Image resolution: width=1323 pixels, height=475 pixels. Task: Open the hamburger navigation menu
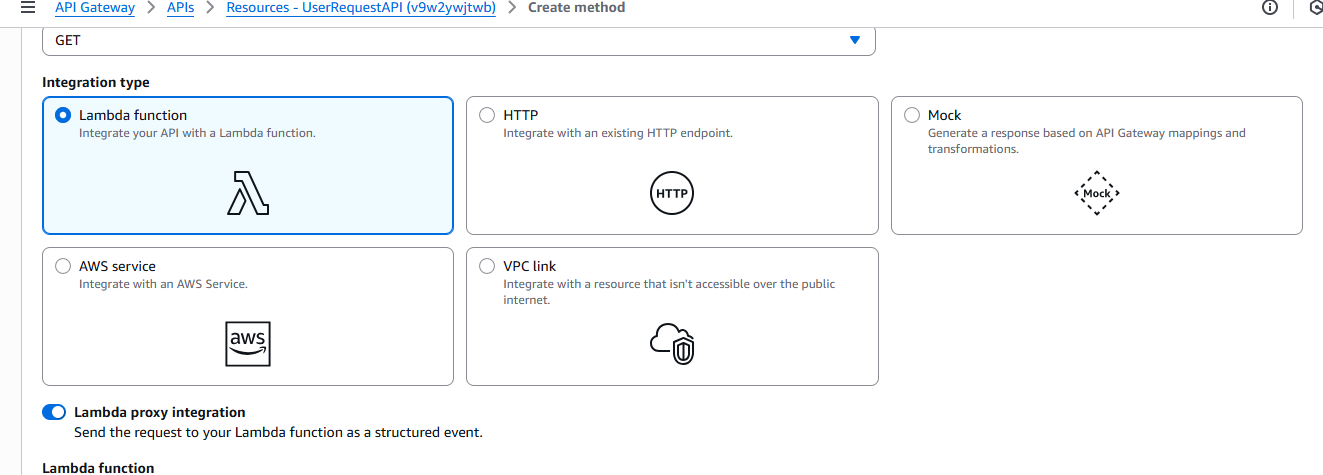pyautogui.click(x=27, y=8)
